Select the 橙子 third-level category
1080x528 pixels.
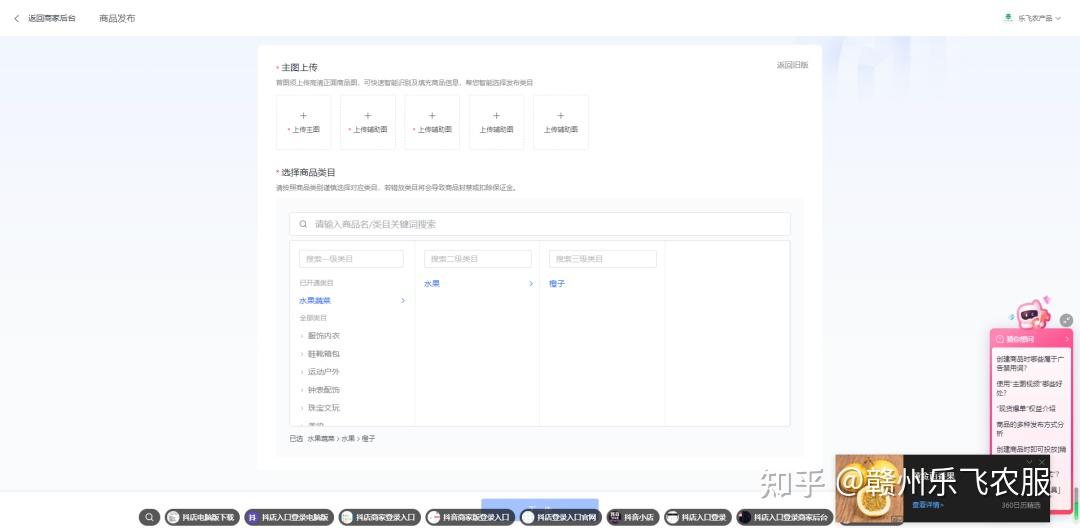pyautogui.click(x=557, y=284)
